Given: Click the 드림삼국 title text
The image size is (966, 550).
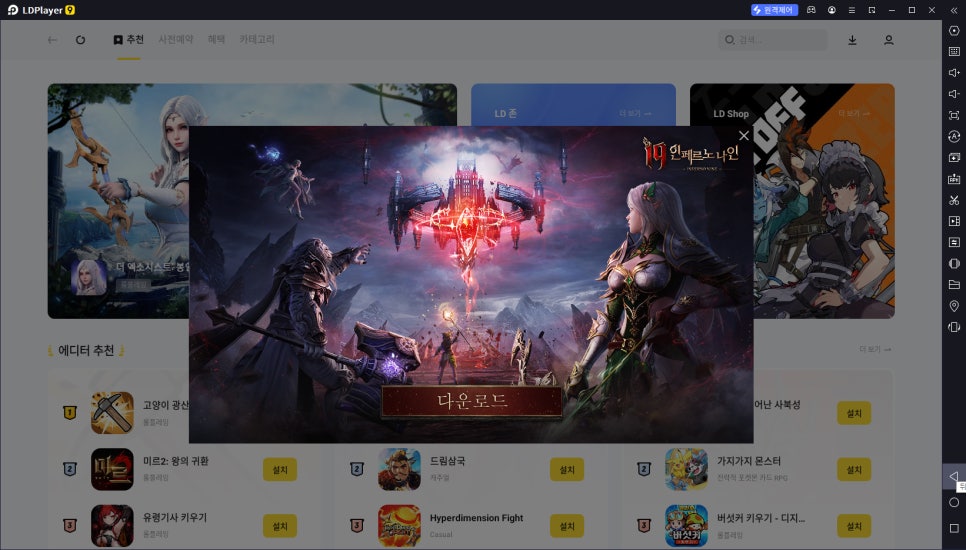Looking at the screenshot, I should click(447, 461).
